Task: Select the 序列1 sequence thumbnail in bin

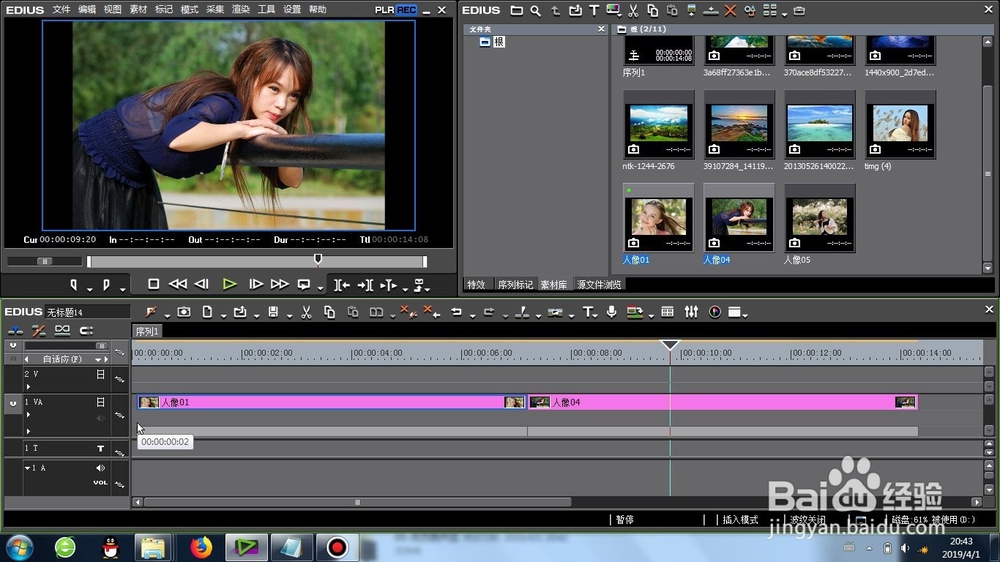Action: click(658, 51)
